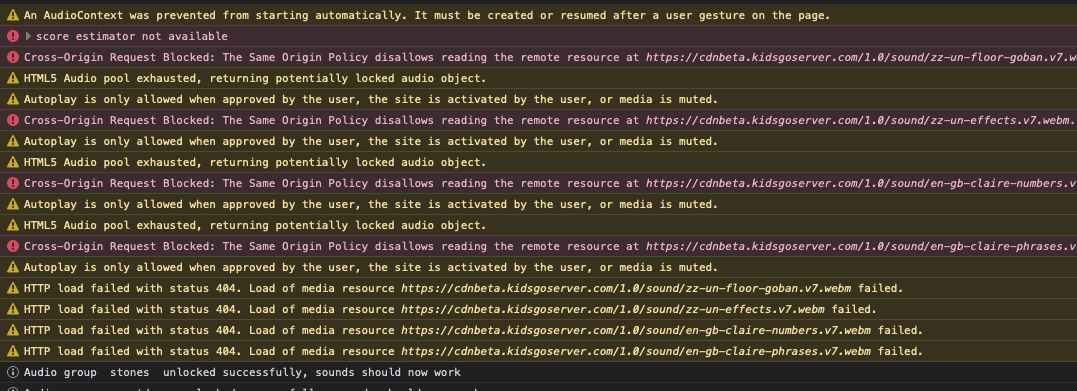Click error icon on Cross-Origin en-gb-claire-phrases row
This screenshot has height=391, width=1077.
(x=12, y=246)
